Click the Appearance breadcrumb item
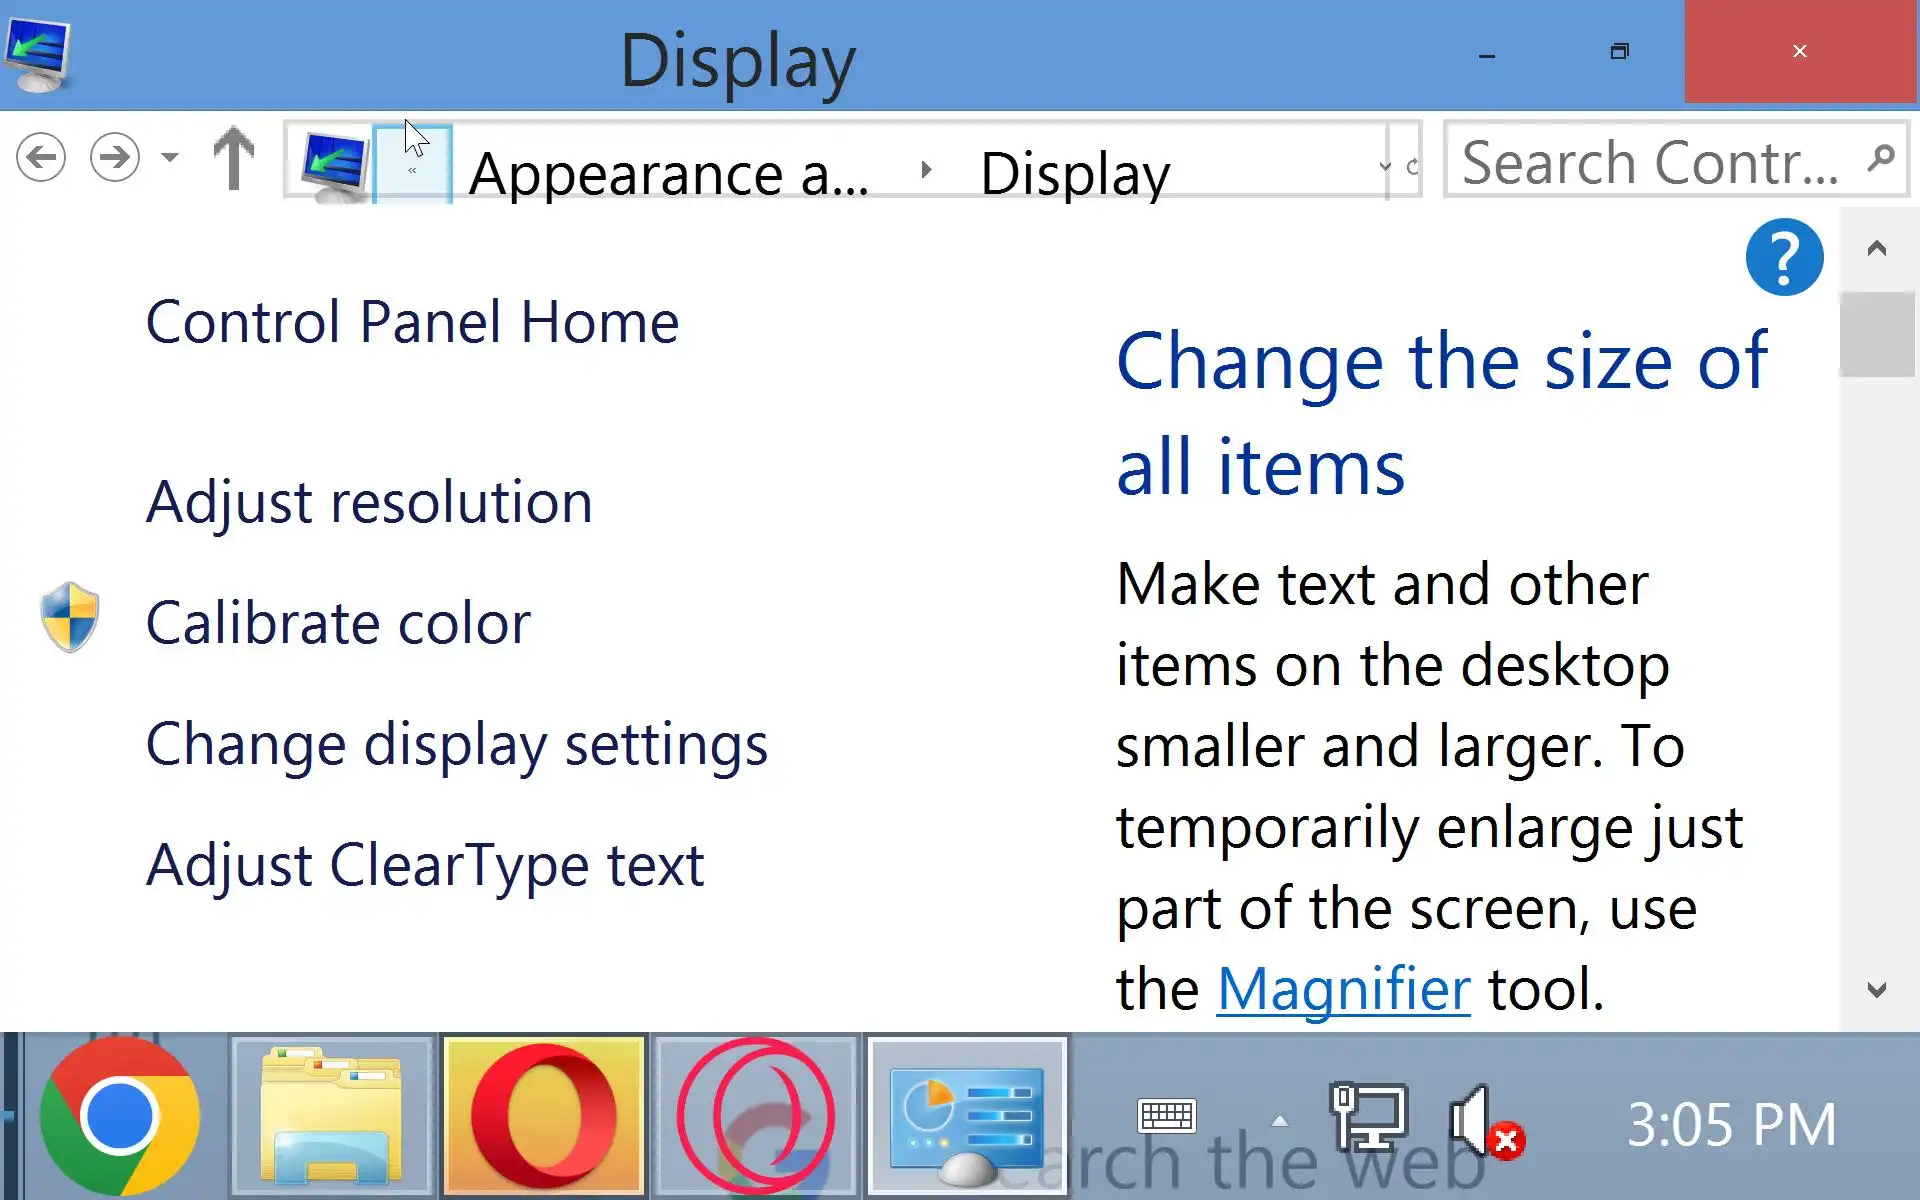 [x=668, y=174]
